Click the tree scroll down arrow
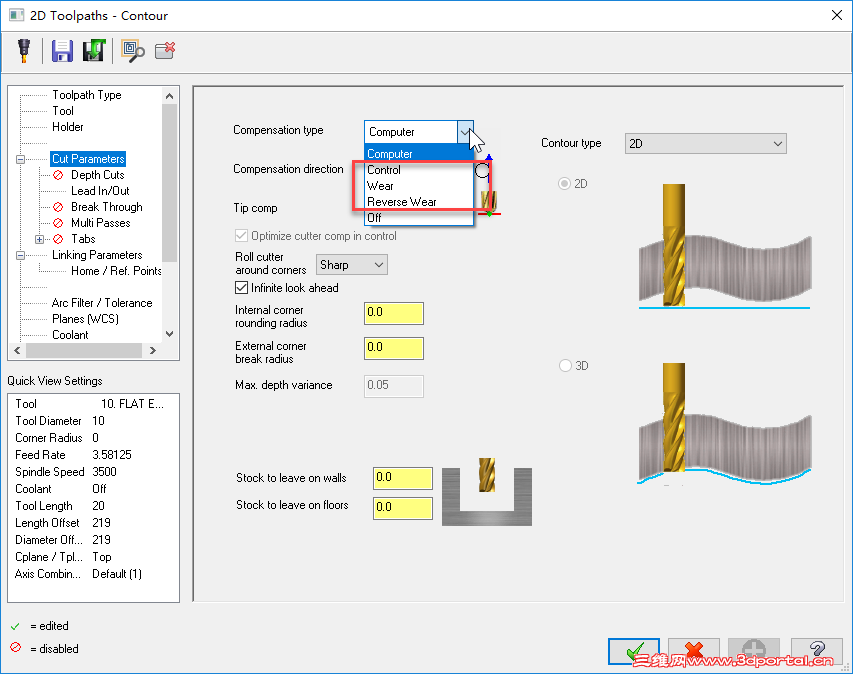The width and height of the screenshot is (853, 674). [170, 334]
